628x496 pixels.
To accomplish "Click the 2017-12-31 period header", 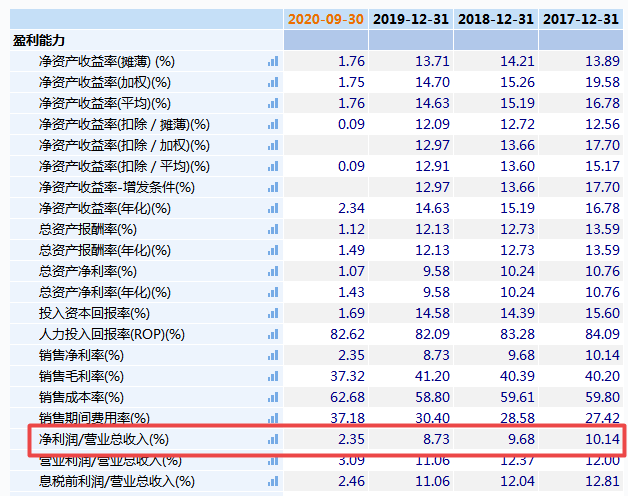I will coord(581,19).
